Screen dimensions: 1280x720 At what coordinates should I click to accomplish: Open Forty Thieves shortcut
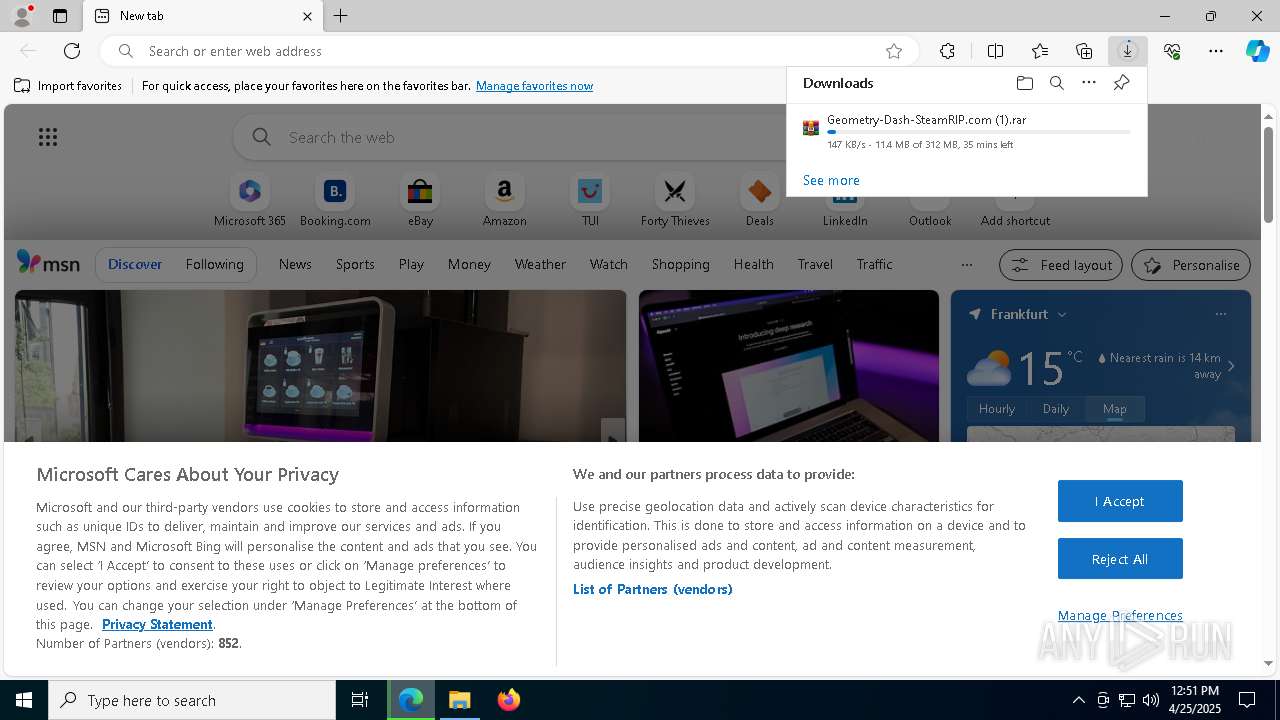[x=675, y=201]
